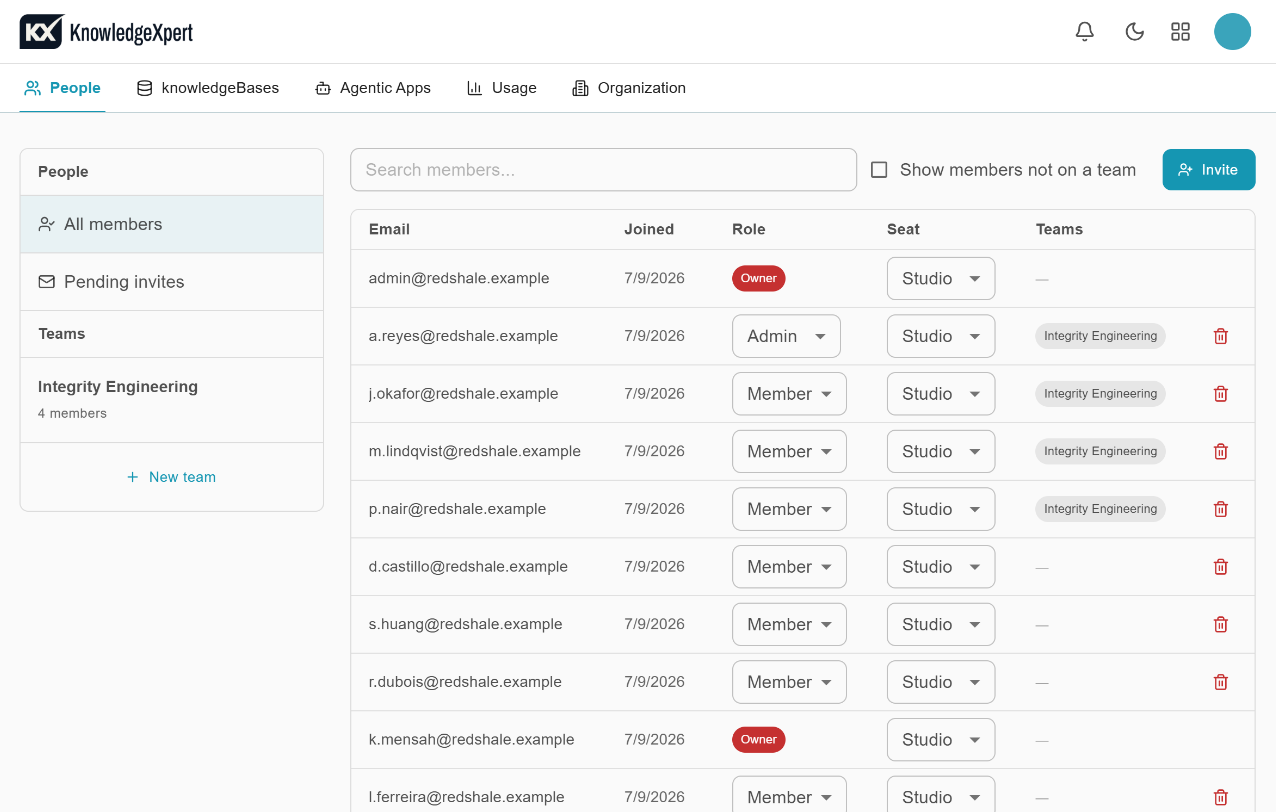Open role dropdown for m.lindqvist
This screenshot has width=1276, height=812.
pos(789,452)
